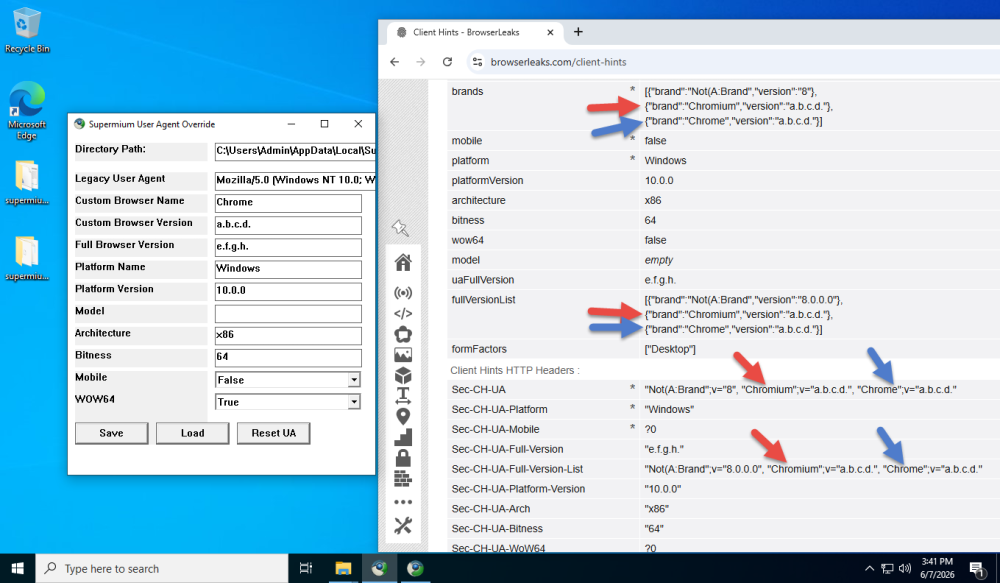Click the Bitness field
The image size is (1000, 583).
[288, 357]
